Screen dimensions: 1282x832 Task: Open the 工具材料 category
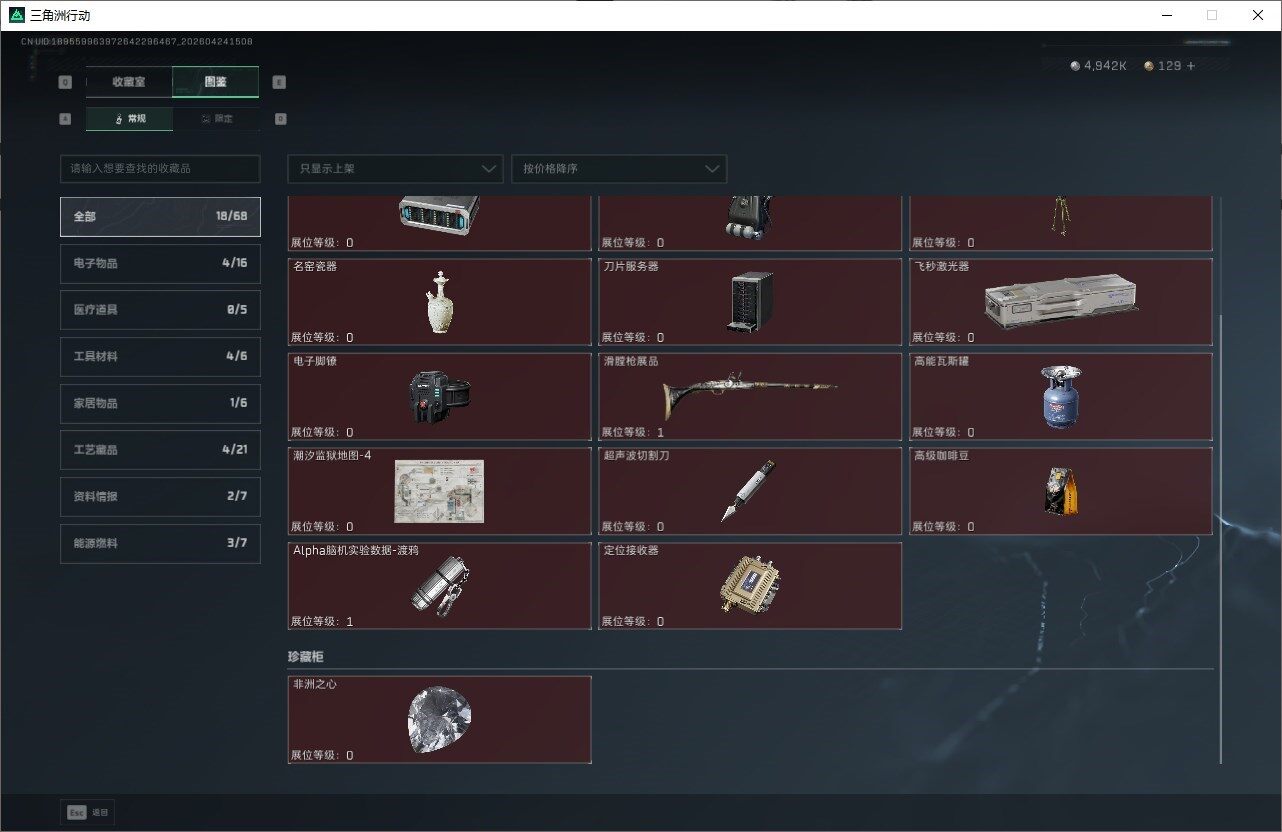tap(160, 357)
